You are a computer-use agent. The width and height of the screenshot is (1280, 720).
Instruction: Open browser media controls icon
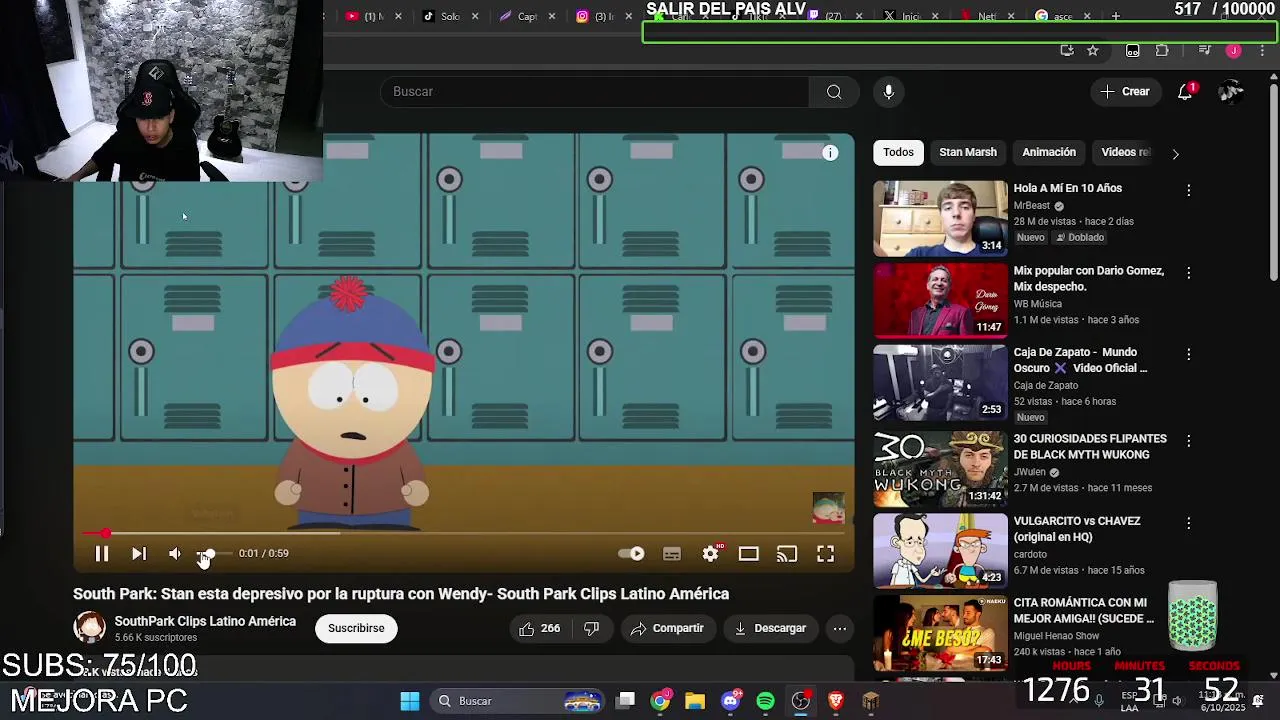(x=1205, y=50)
